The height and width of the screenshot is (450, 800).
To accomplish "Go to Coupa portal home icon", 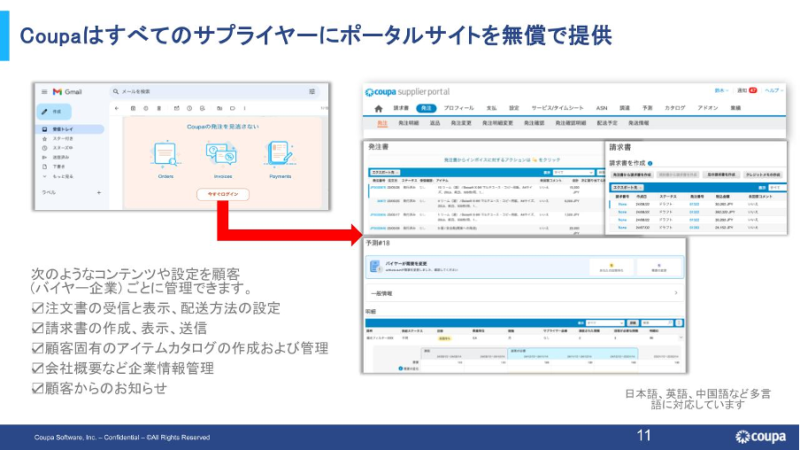I will pos(379,109).
